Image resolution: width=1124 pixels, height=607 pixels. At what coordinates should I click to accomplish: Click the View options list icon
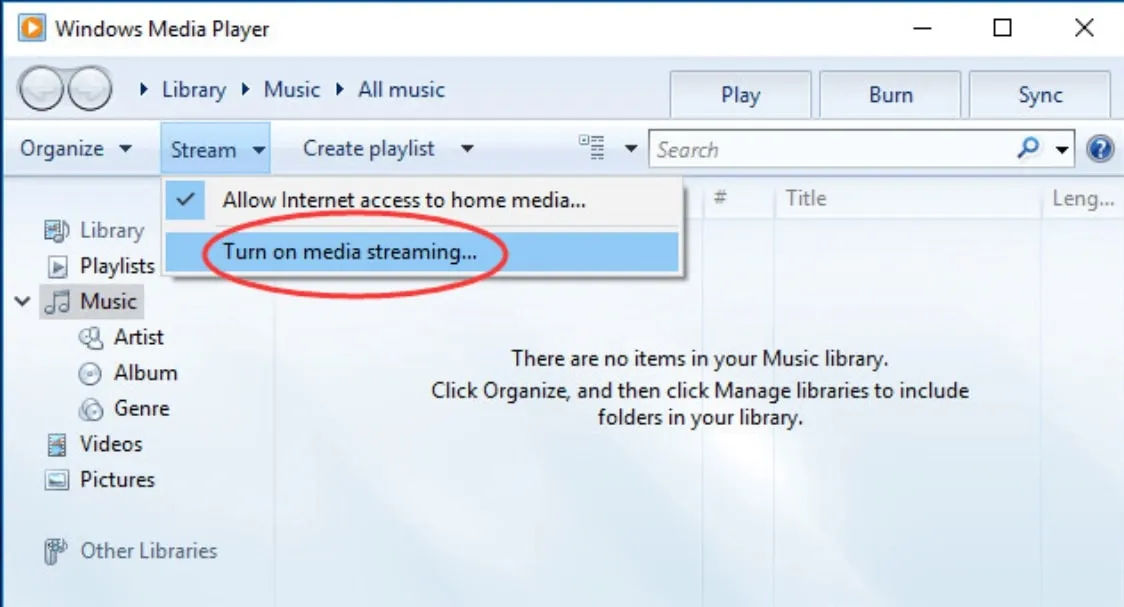[592, 148]
